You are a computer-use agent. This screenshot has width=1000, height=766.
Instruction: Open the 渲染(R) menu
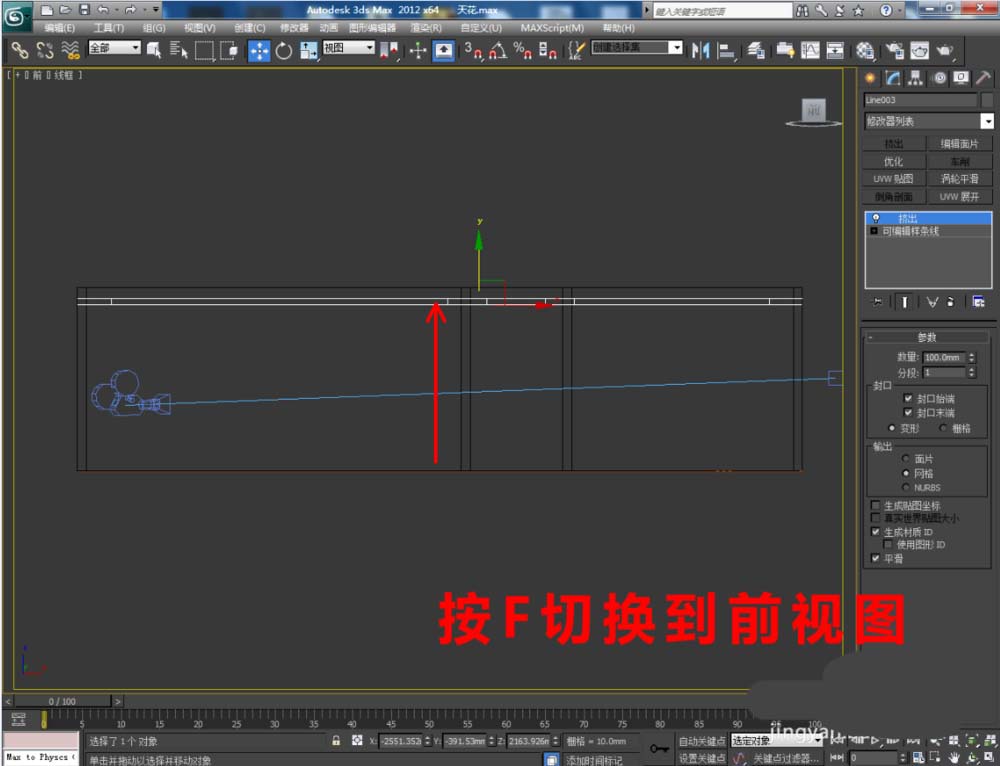[426, 28]
